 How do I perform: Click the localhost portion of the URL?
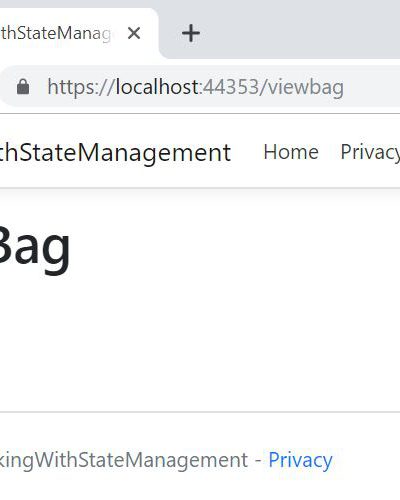point(157,87)
